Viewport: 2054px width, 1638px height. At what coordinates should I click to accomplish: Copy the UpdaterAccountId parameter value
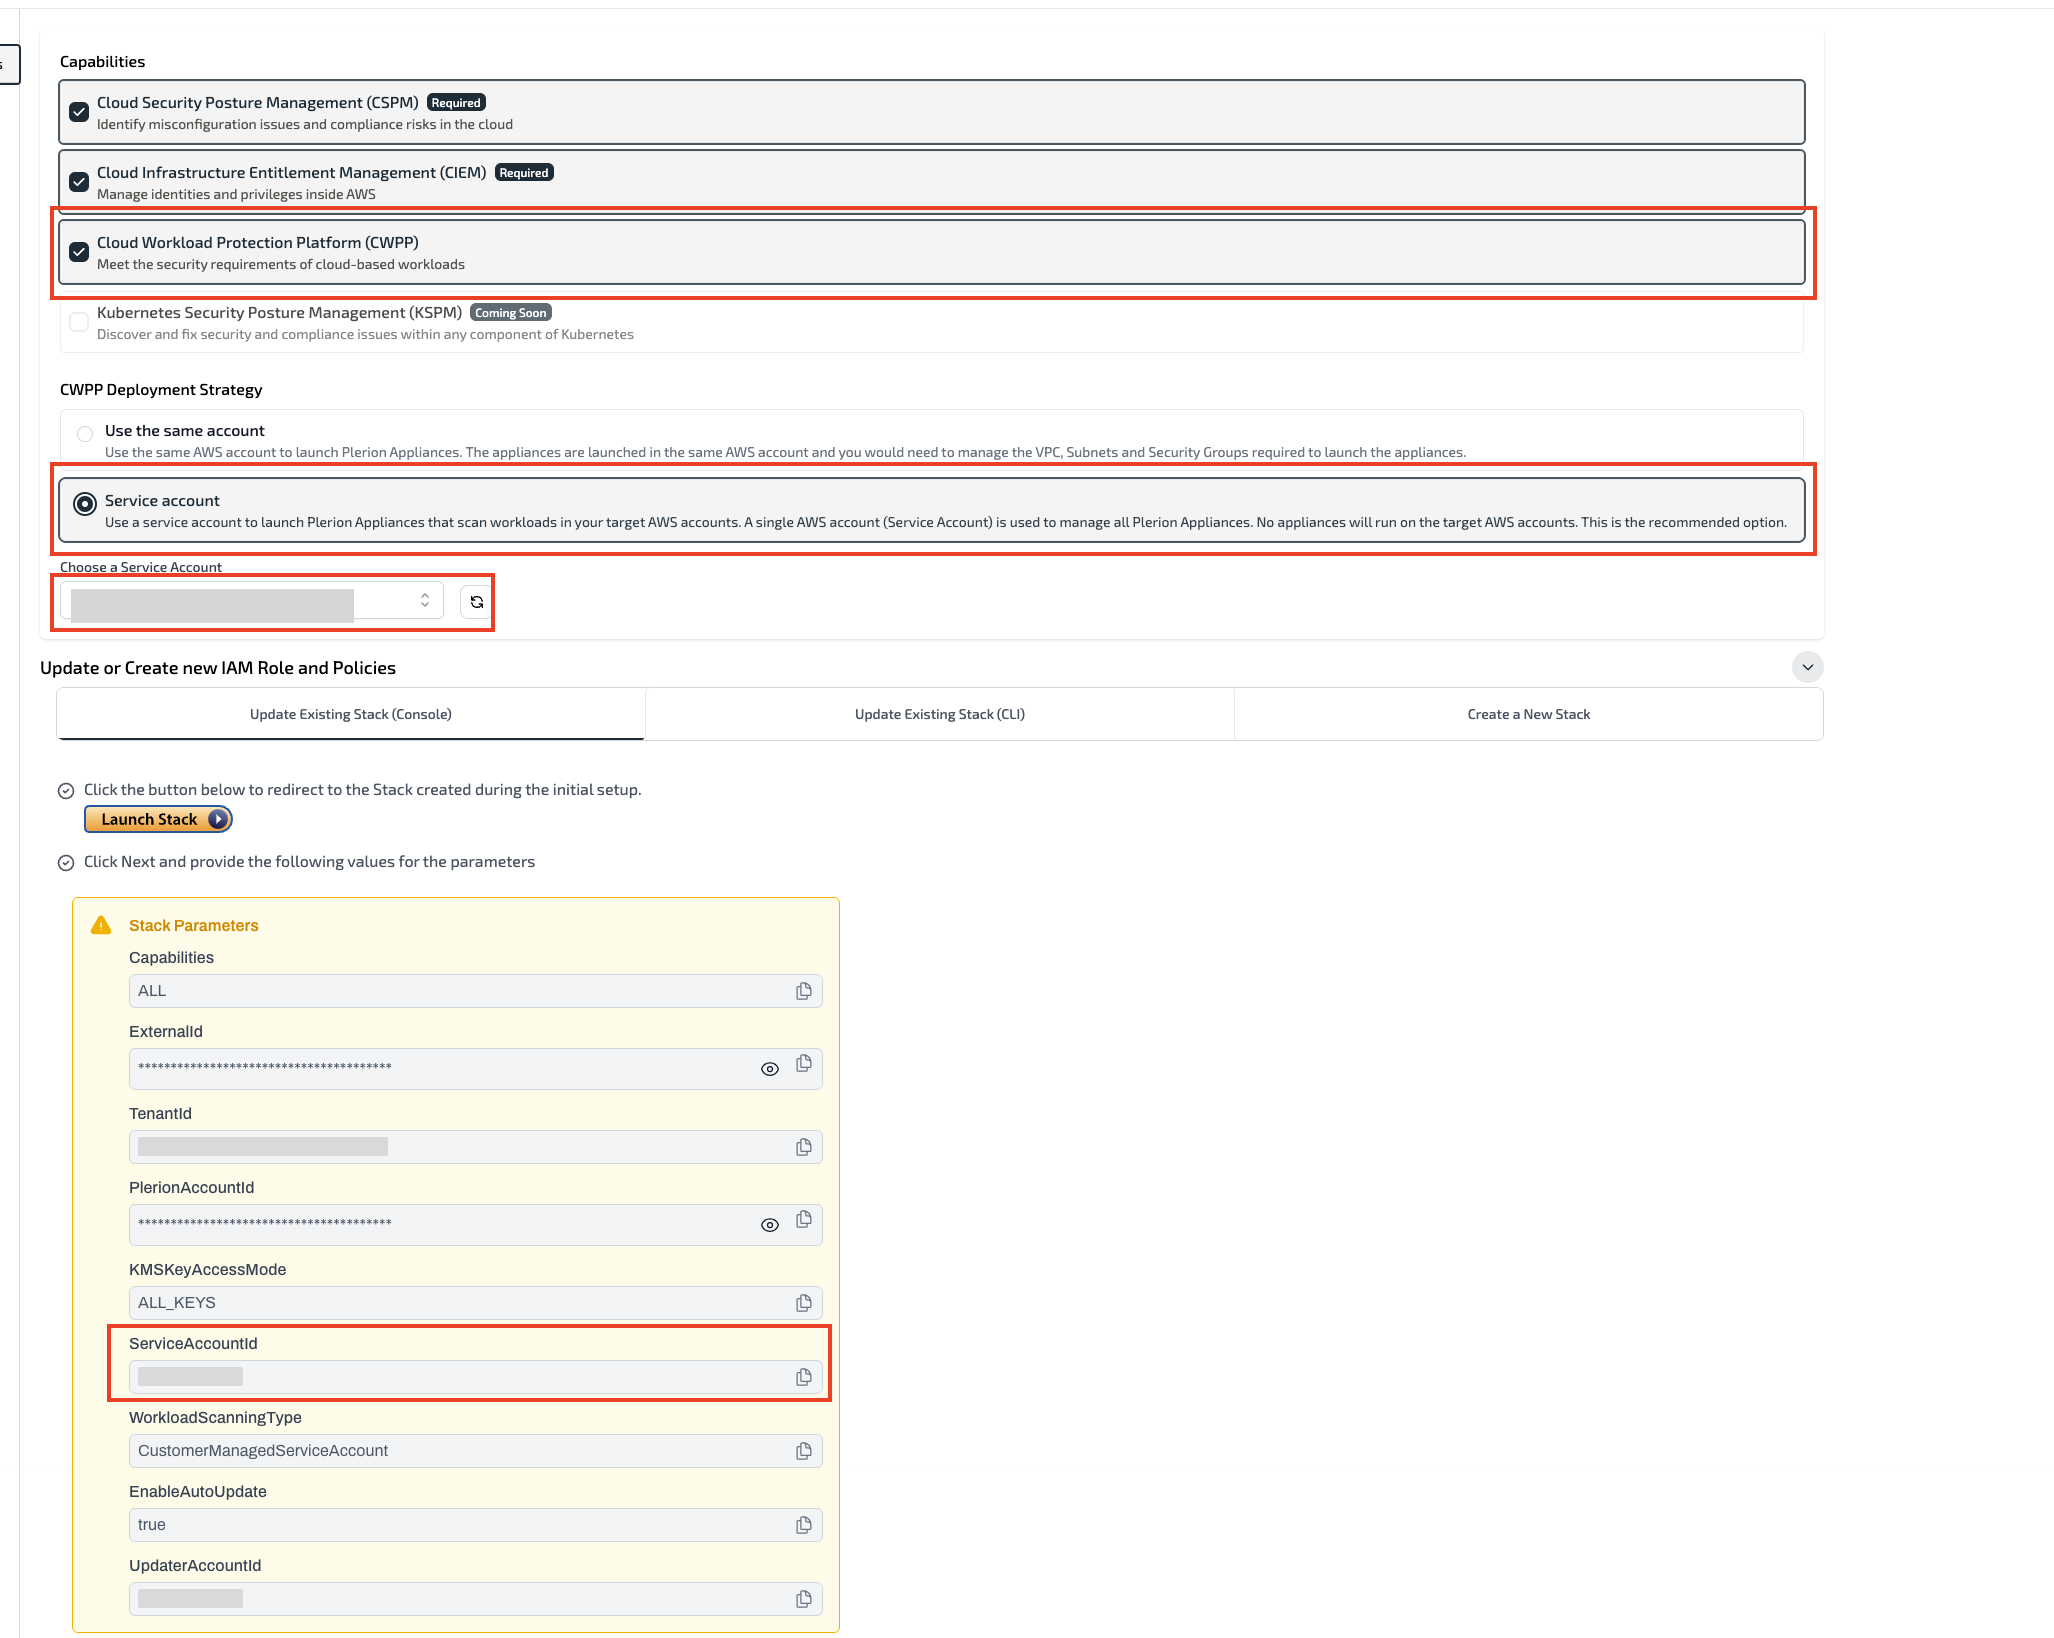click(803, 1599)
